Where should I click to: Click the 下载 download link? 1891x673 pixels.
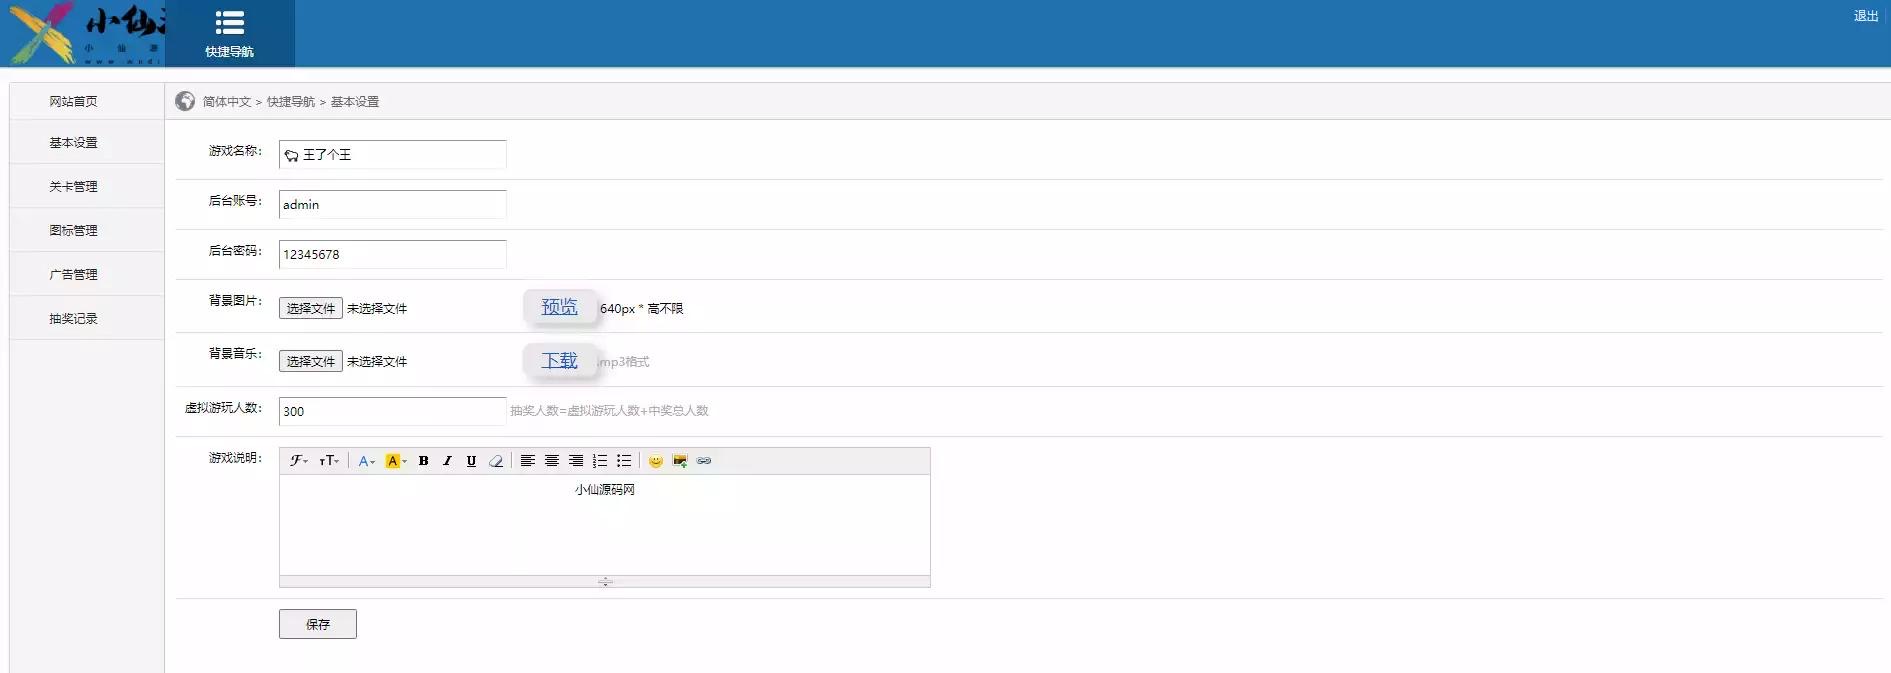(560, 360)
